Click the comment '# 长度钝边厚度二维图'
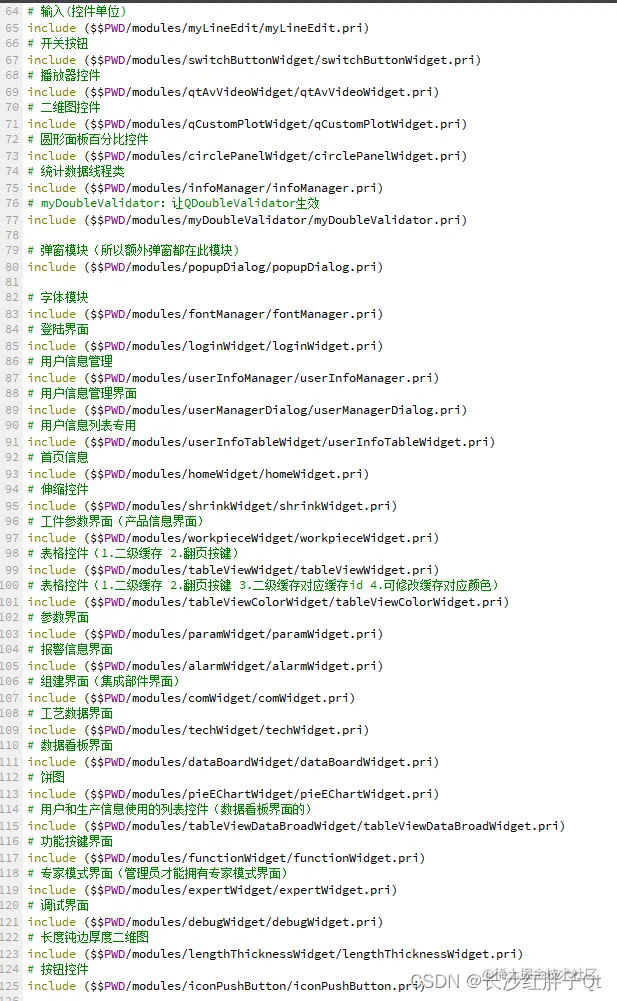Screen dimensions: 617x1001 pos(88,937)
